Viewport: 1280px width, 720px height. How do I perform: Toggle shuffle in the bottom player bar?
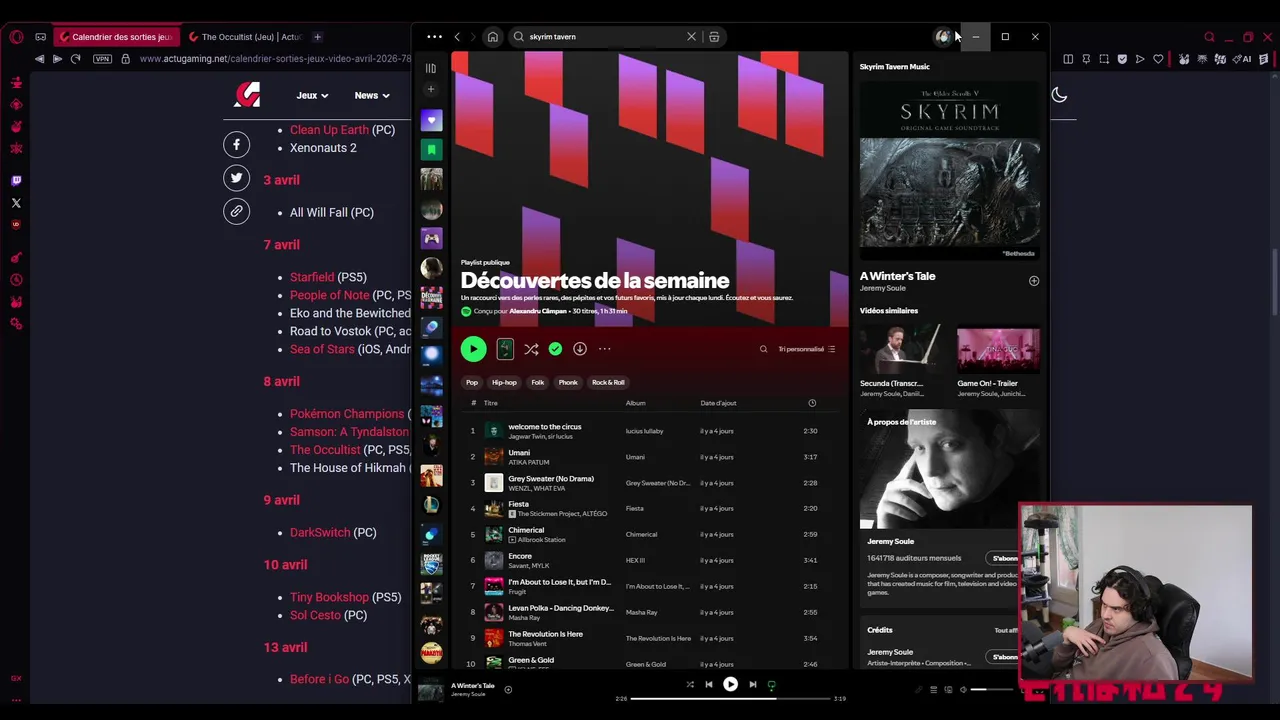pos(689,685)
